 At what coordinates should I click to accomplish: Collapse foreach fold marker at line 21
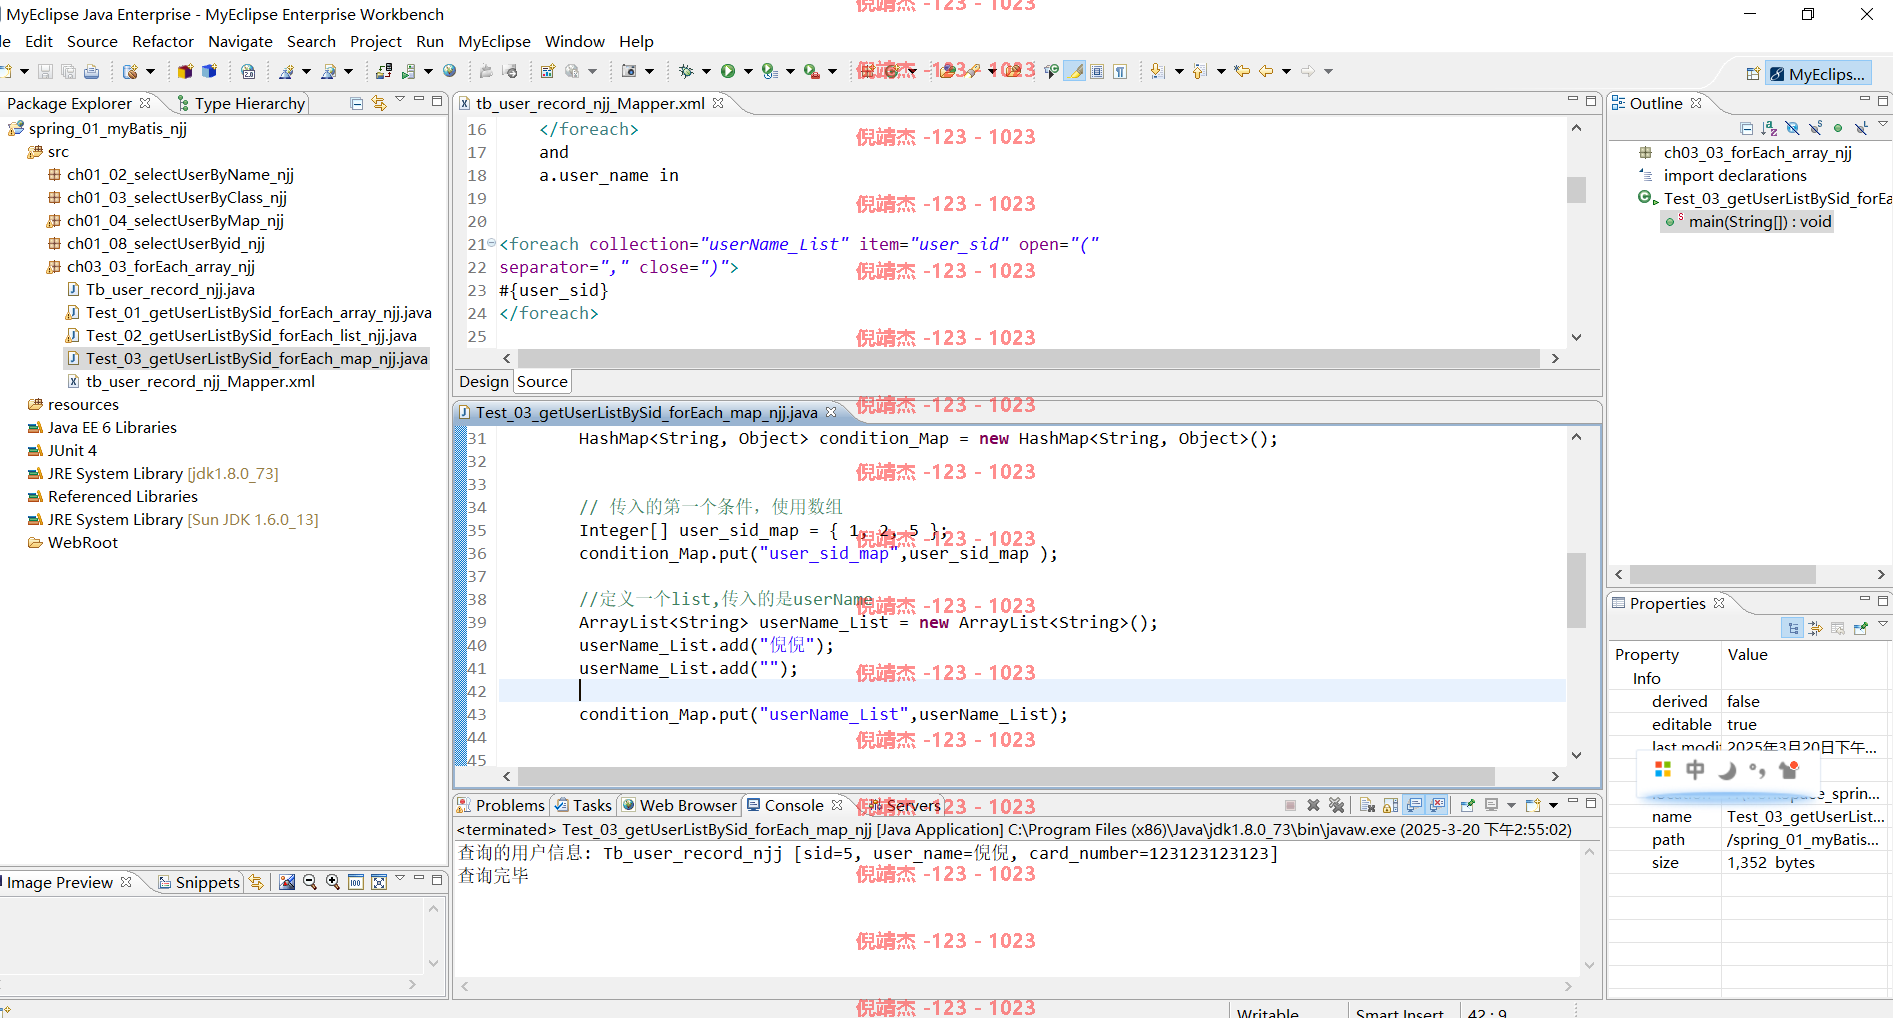pyautogui.click(x=491, y=244)
